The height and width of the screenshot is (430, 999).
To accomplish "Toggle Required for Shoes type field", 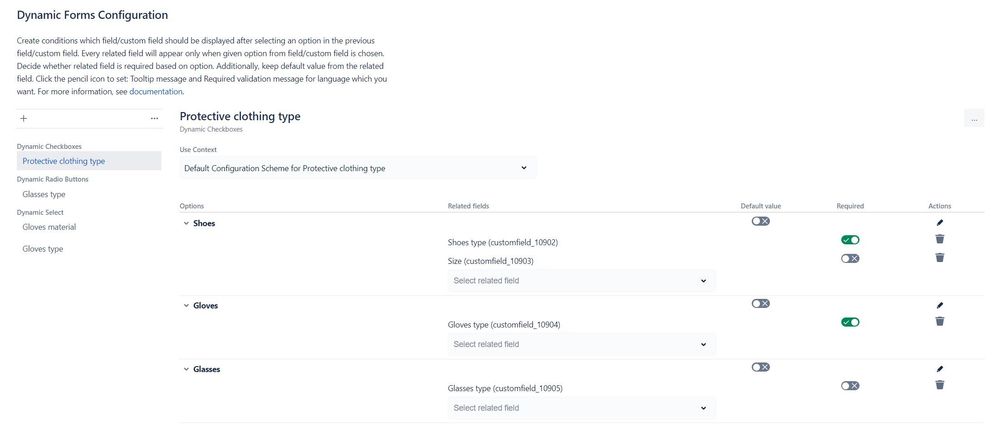I will [x=850, y=240].
